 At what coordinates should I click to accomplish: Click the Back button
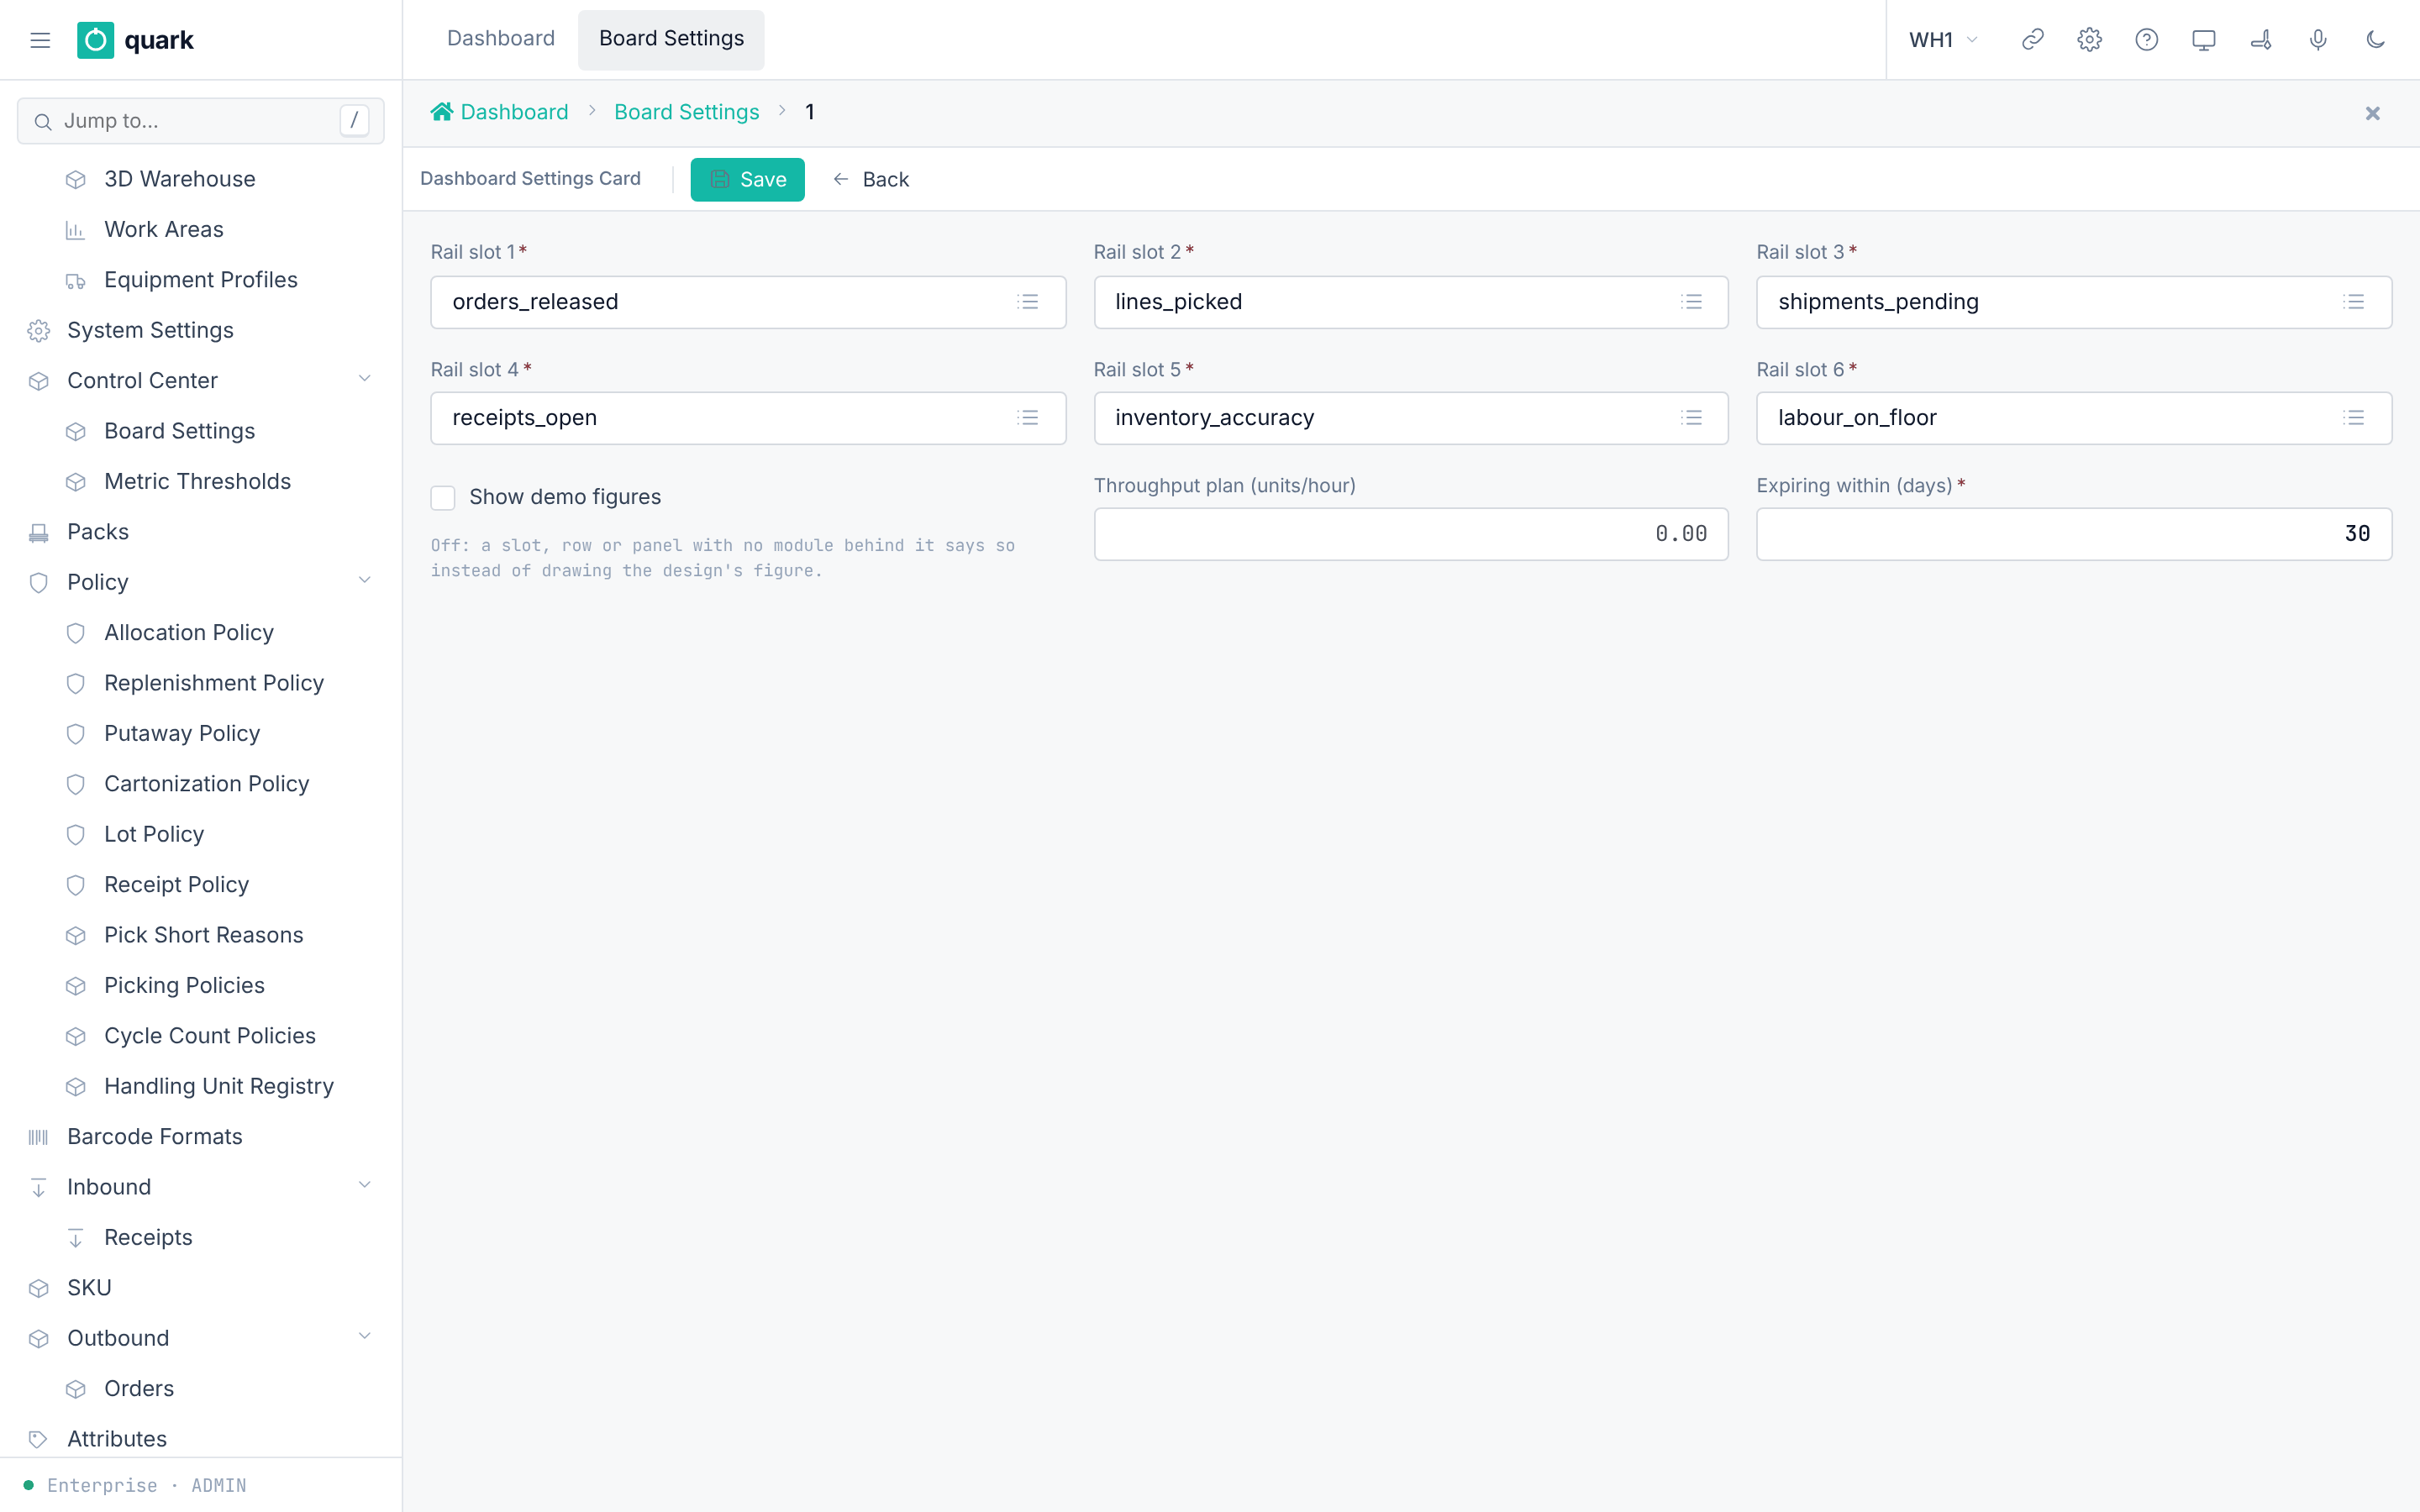click(x=870, y=179)
